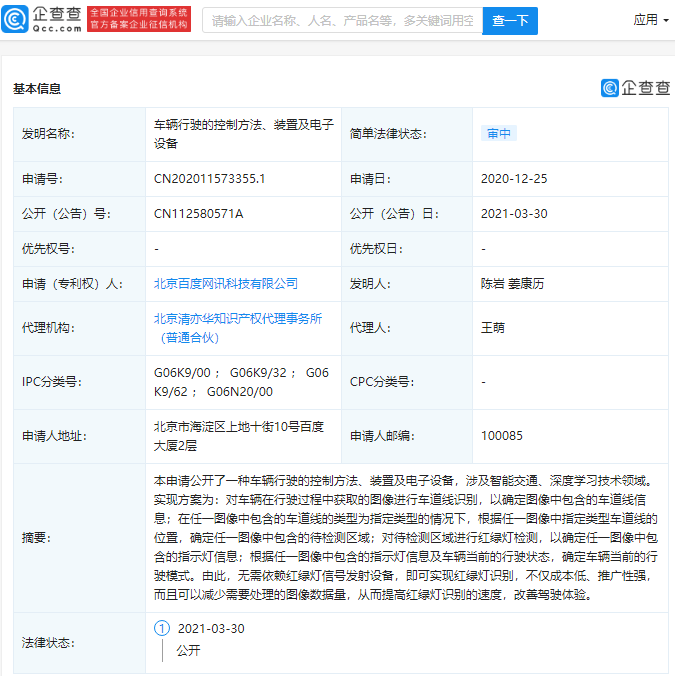
Task: Click the applicant postcode 100085
Action: 502,435
